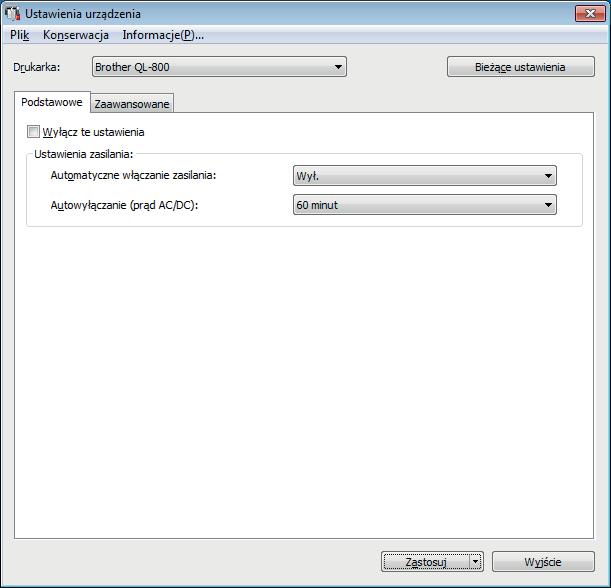Click the Bieżące ustawienia button
This screenshot has width=611, height=588.
[521, 67]
